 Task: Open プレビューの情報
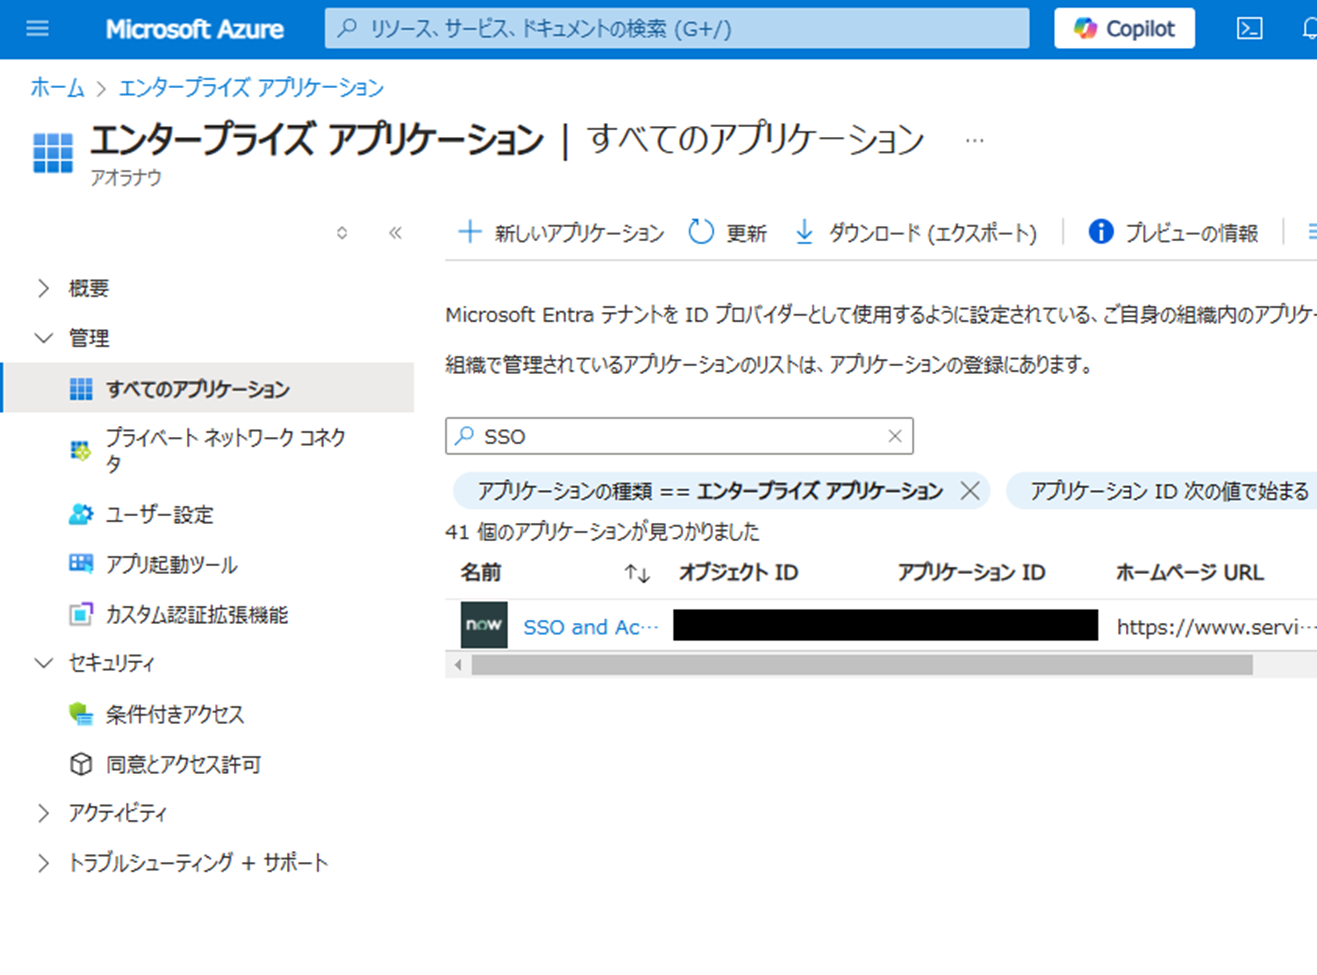1173,233
